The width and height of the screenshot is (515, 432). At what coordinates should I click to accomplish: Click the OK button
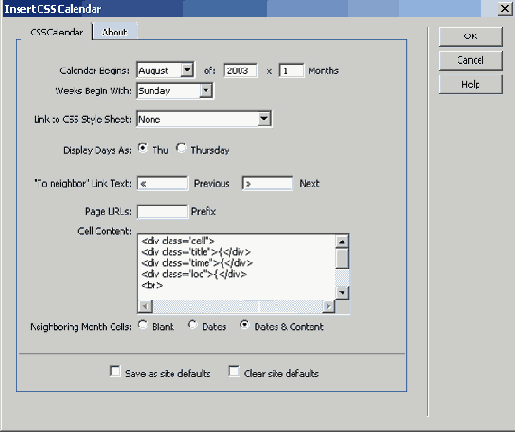(x=470, y=37)
